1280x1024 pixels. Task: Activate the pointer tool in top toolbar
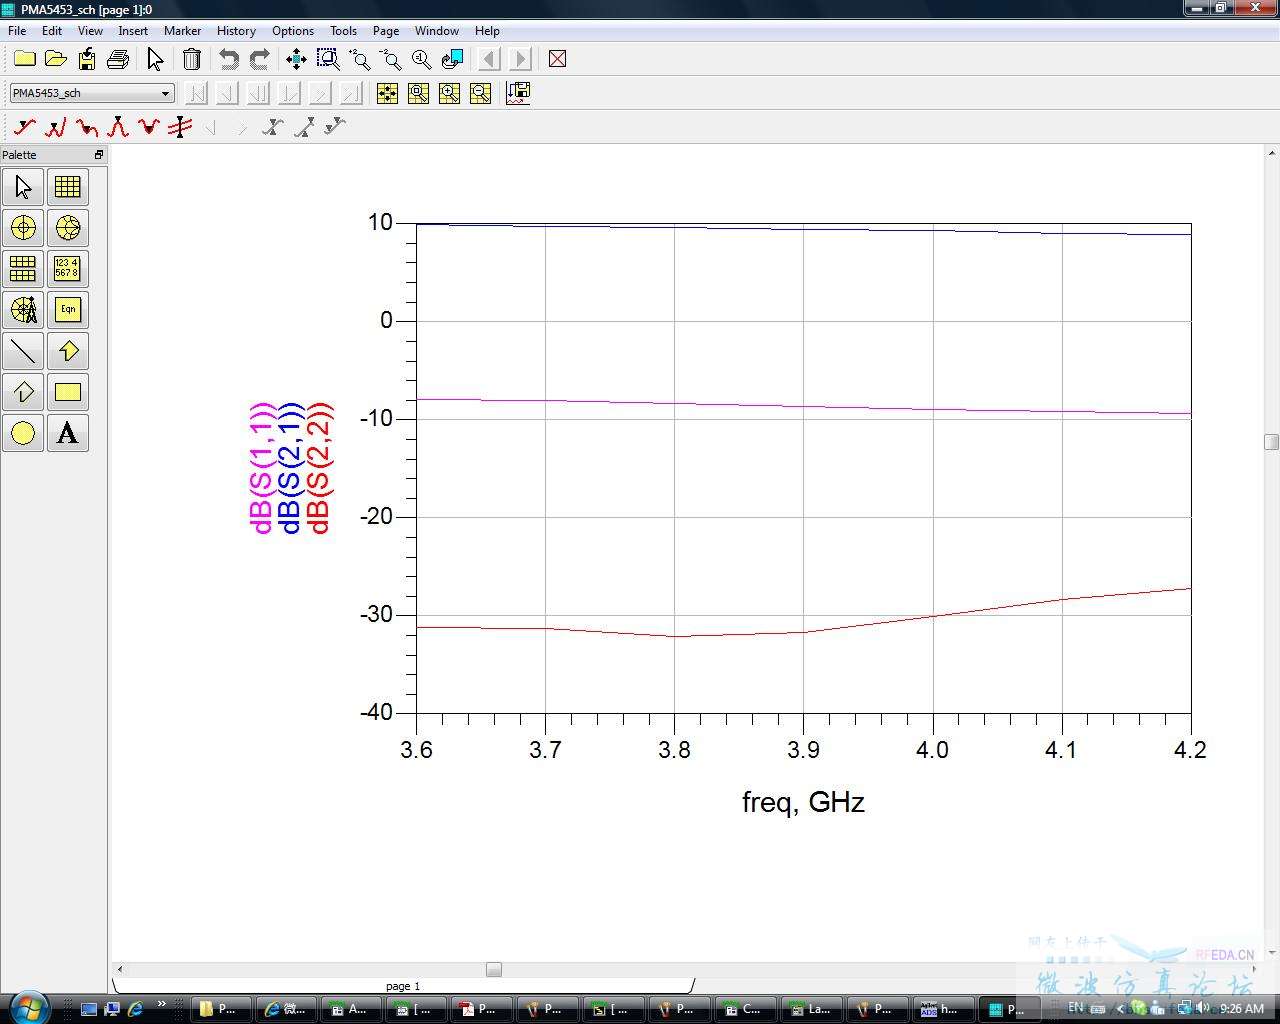tap(155, 59)
